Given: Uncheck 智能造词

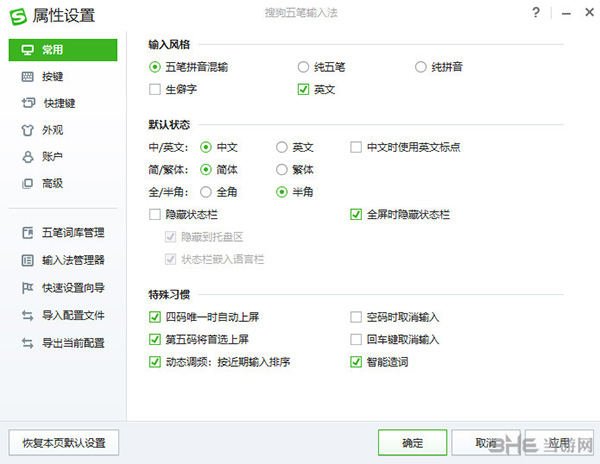Looking at the screenshot, I should coord(356,361).
